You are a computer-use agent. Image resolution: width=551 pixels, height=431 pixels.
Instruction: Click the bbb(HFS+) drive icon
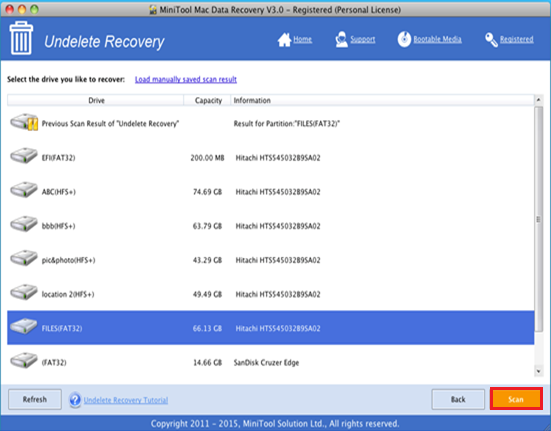(24, 224)
